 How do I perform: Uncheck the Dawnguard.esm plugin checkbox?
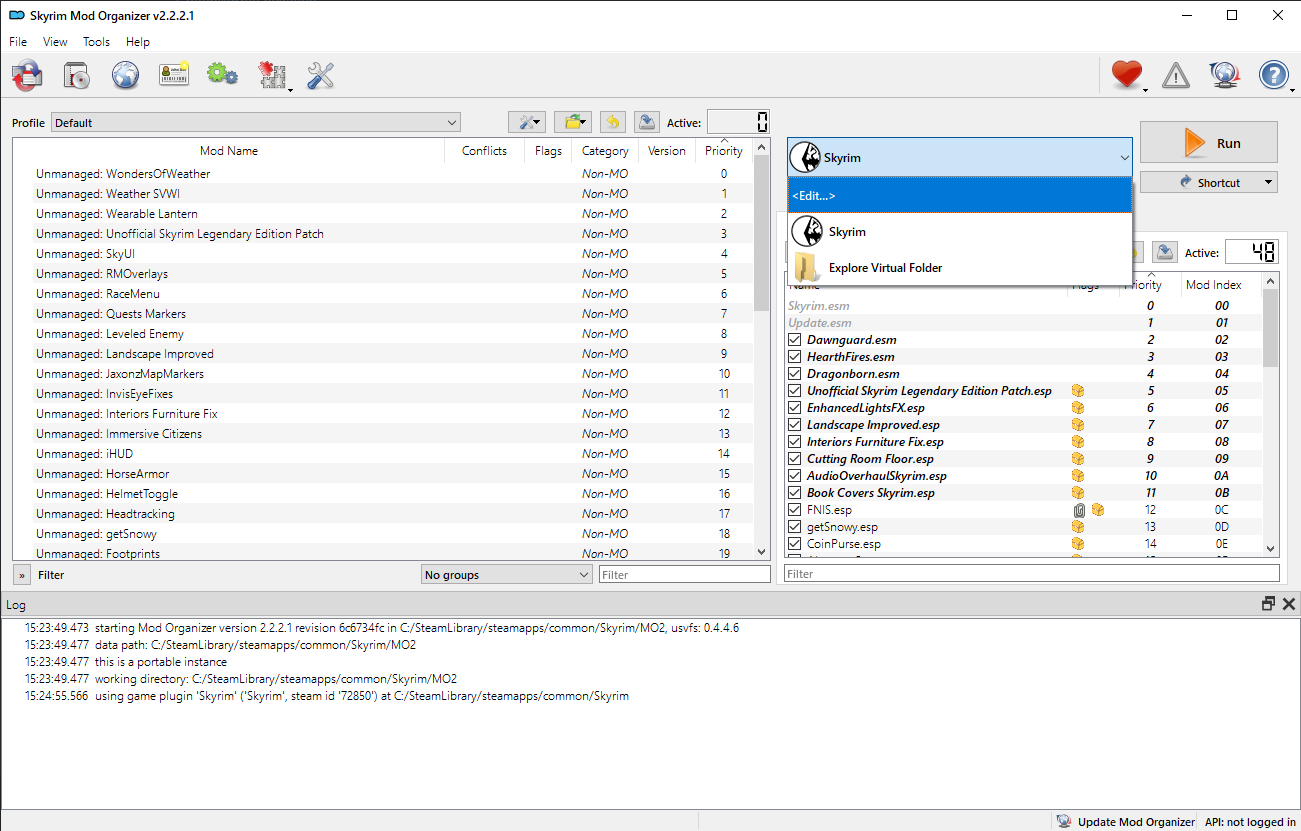tap(795, 340)
